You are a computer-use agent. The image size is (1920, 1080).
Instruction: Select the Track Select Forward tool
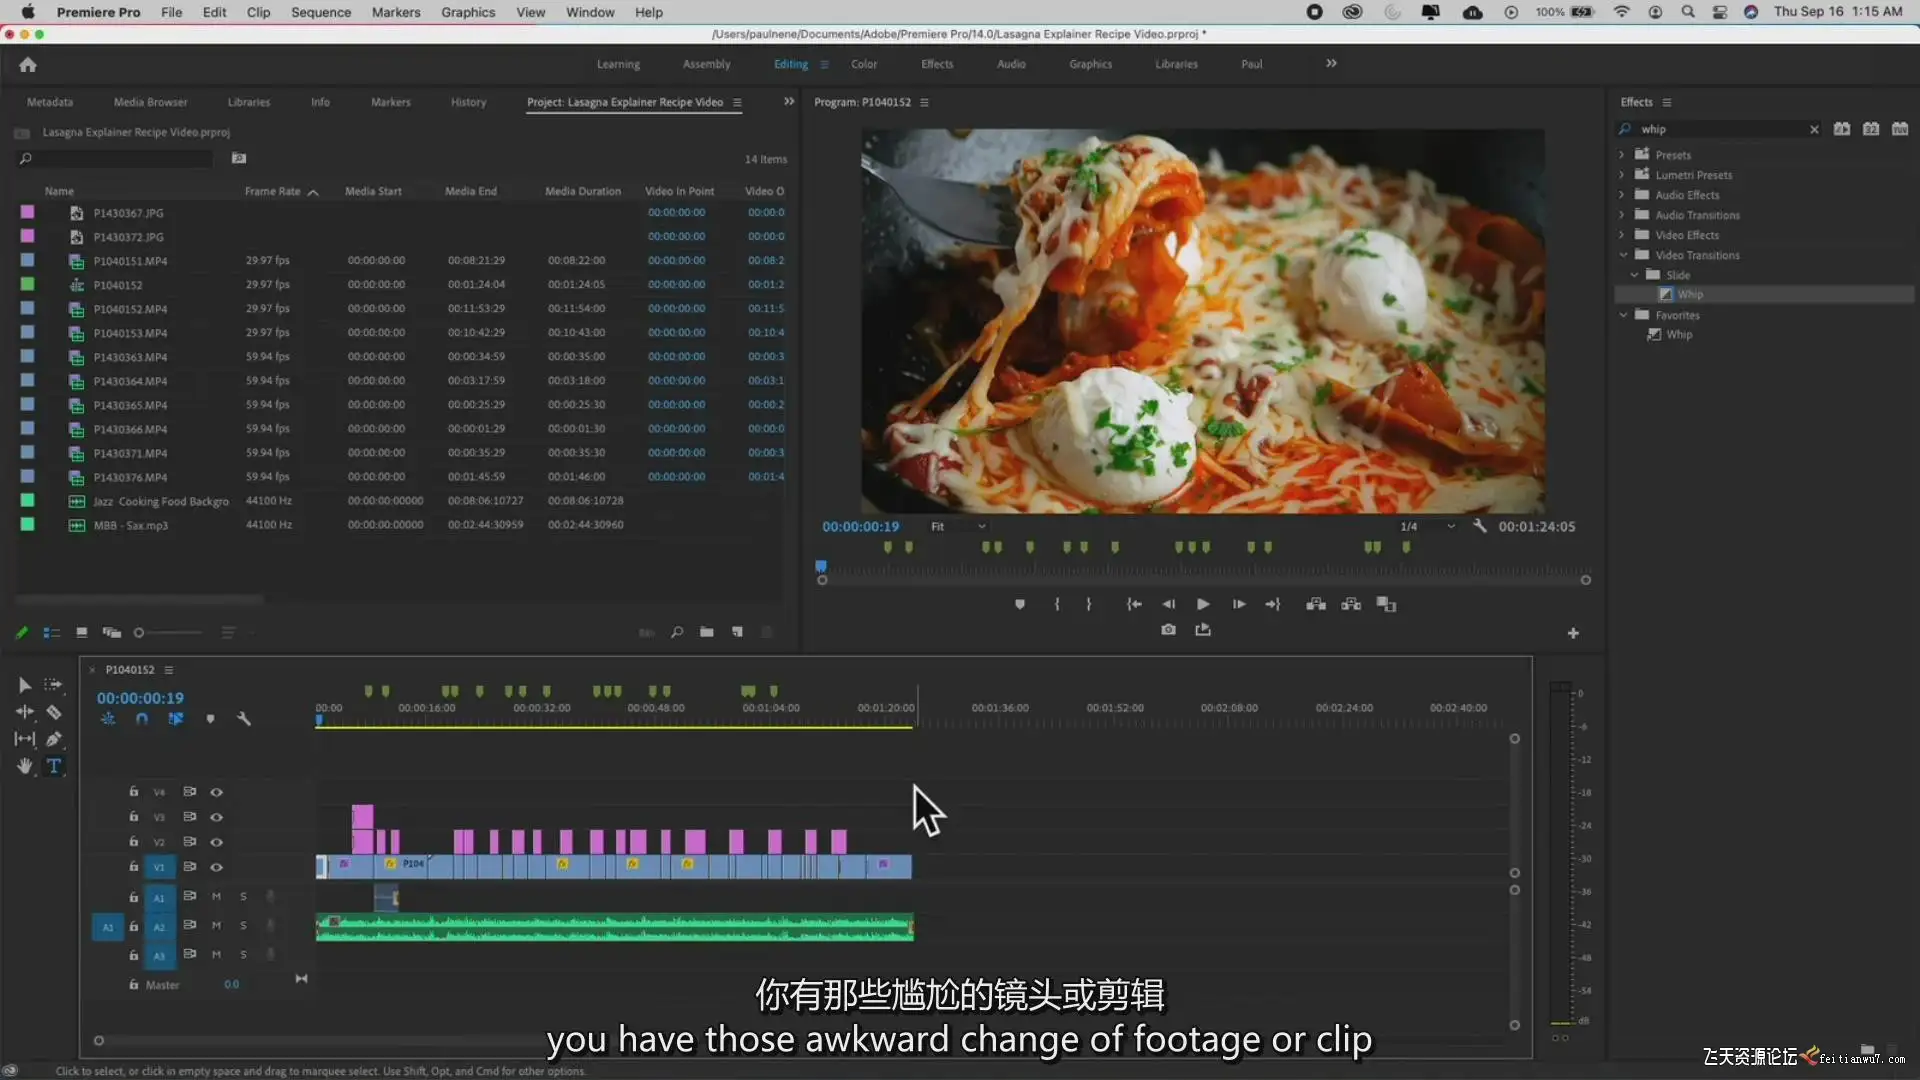pos(54,685)
